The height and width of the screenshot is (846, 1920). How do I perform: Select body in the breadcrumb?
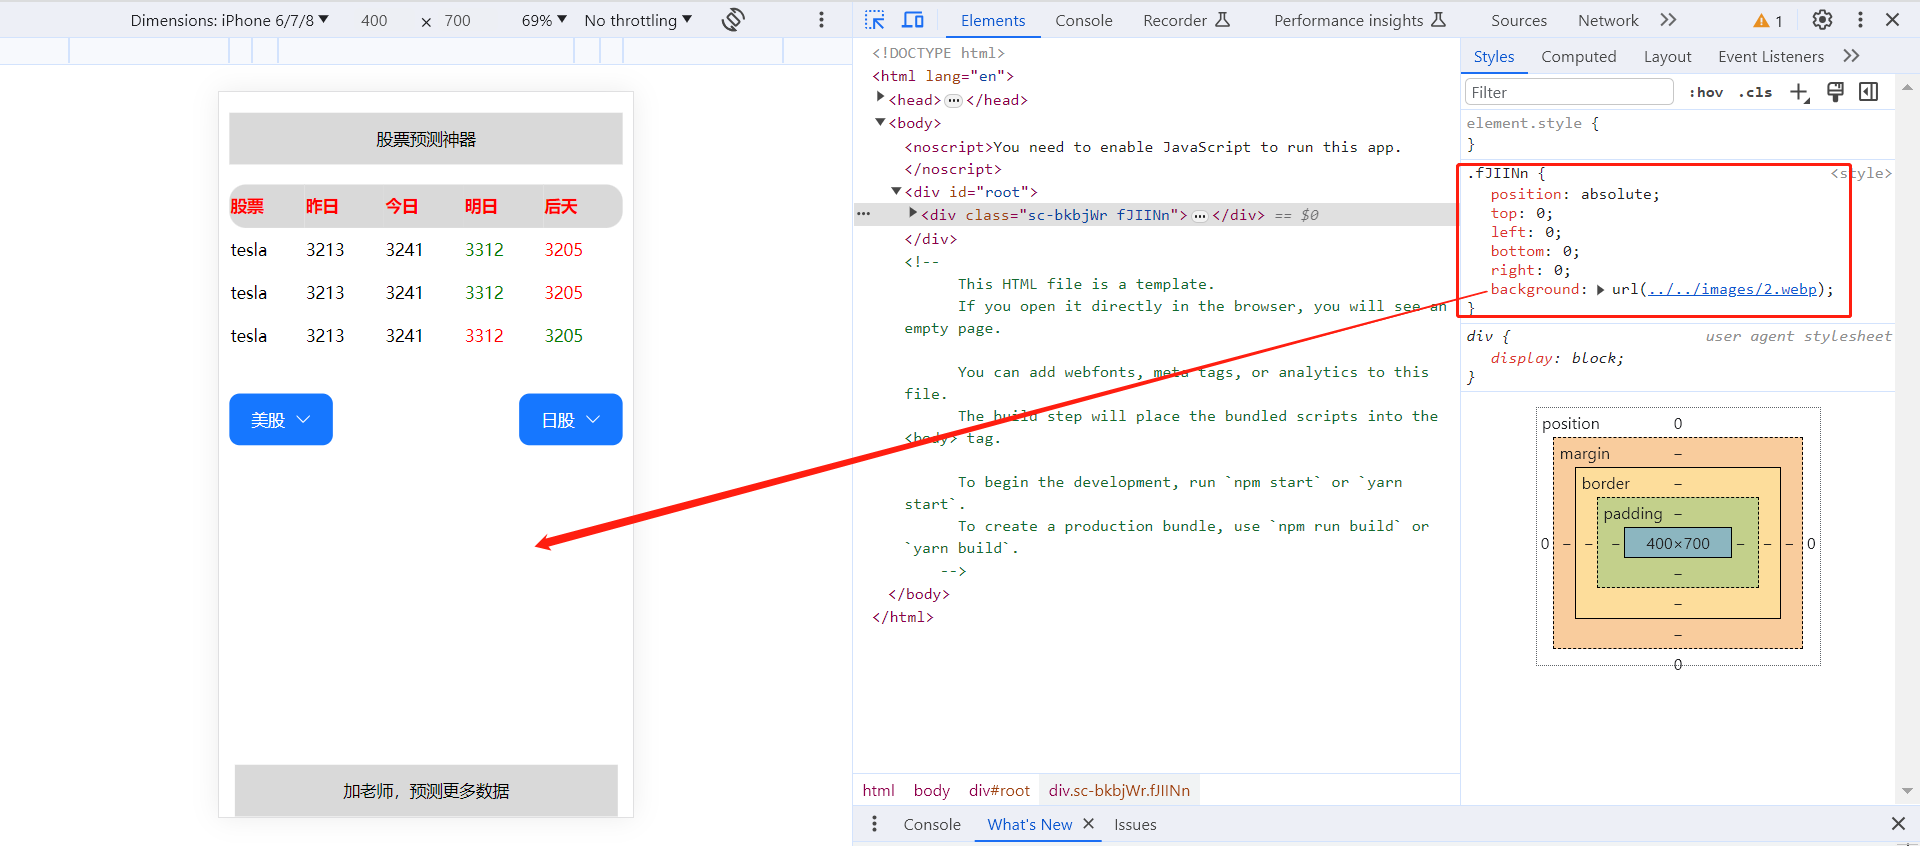coord(931,790)
